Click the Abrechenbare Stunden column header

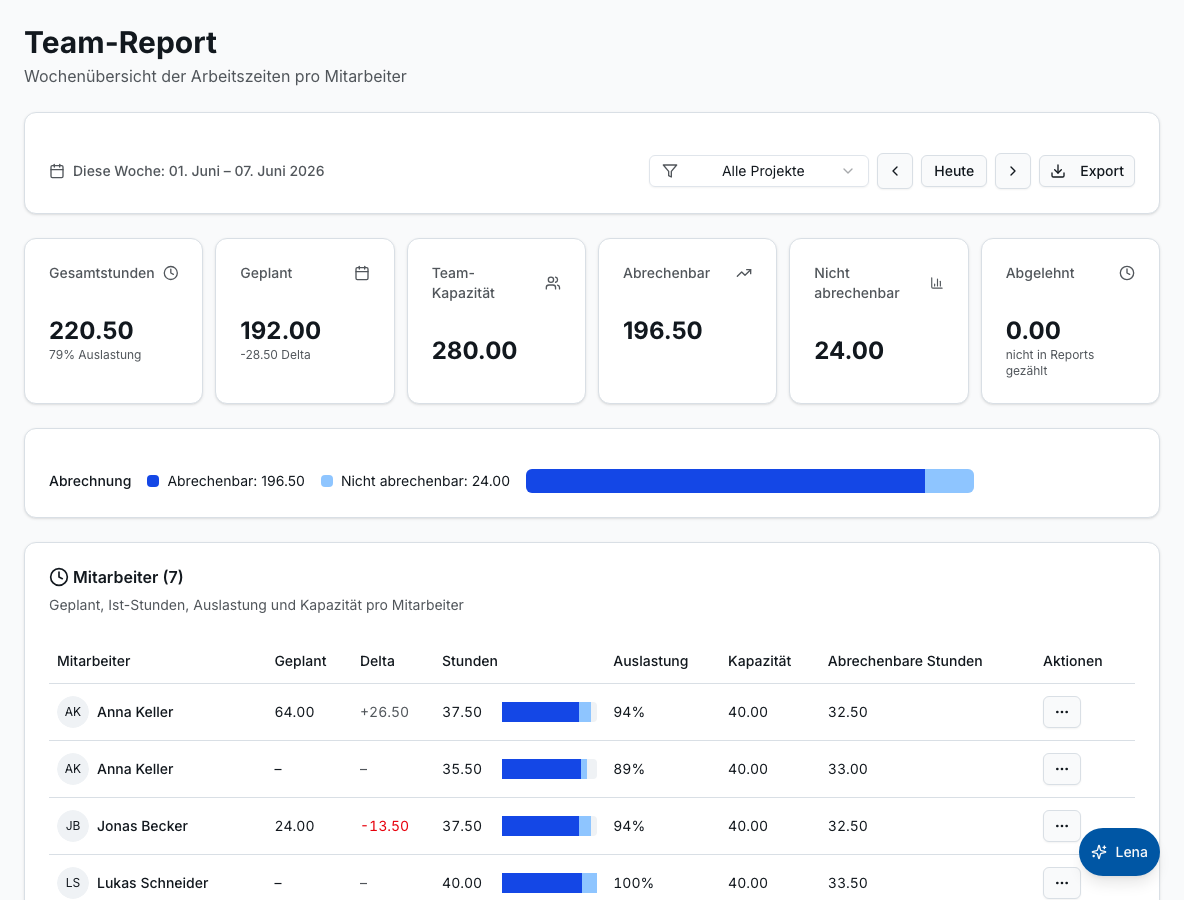coord(905,661)
